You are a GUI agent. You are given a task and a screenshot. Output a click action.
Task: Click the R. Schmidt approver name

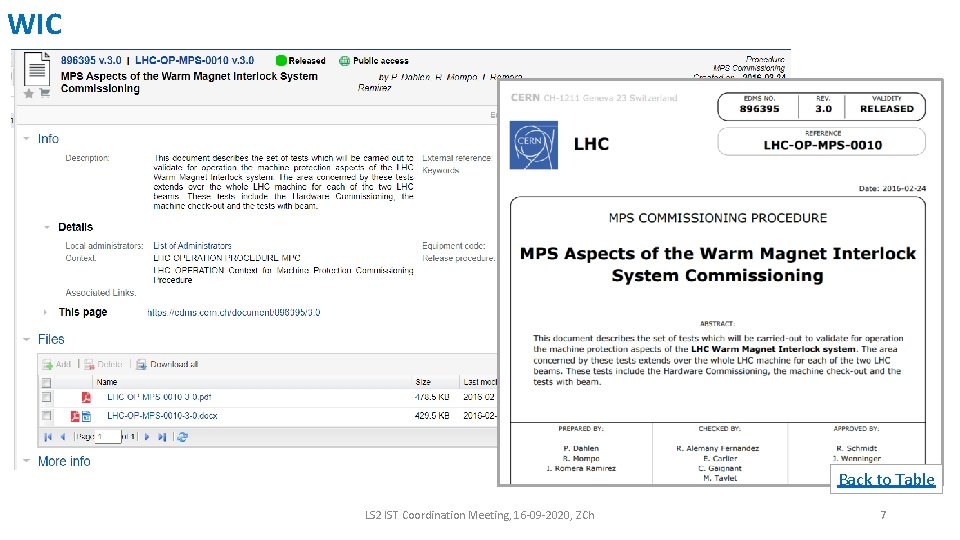pos(857,449)
